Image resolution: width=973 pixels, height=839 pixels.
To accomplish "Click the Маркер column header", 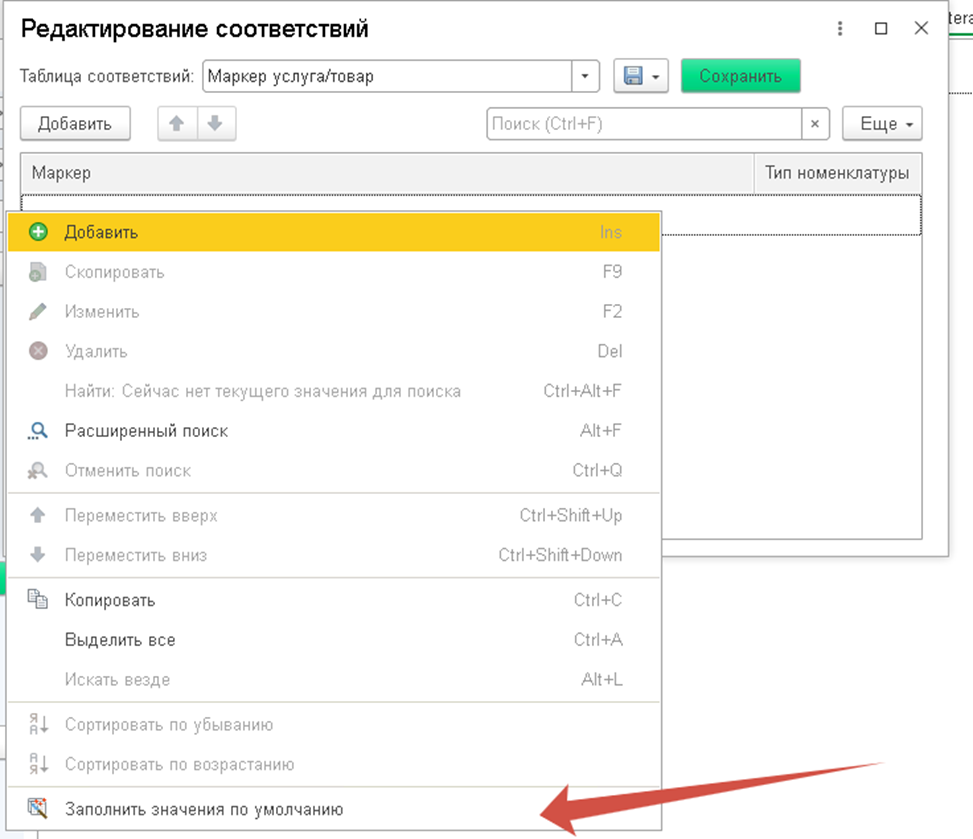I will pyautogui.click(x=387, y=173).
